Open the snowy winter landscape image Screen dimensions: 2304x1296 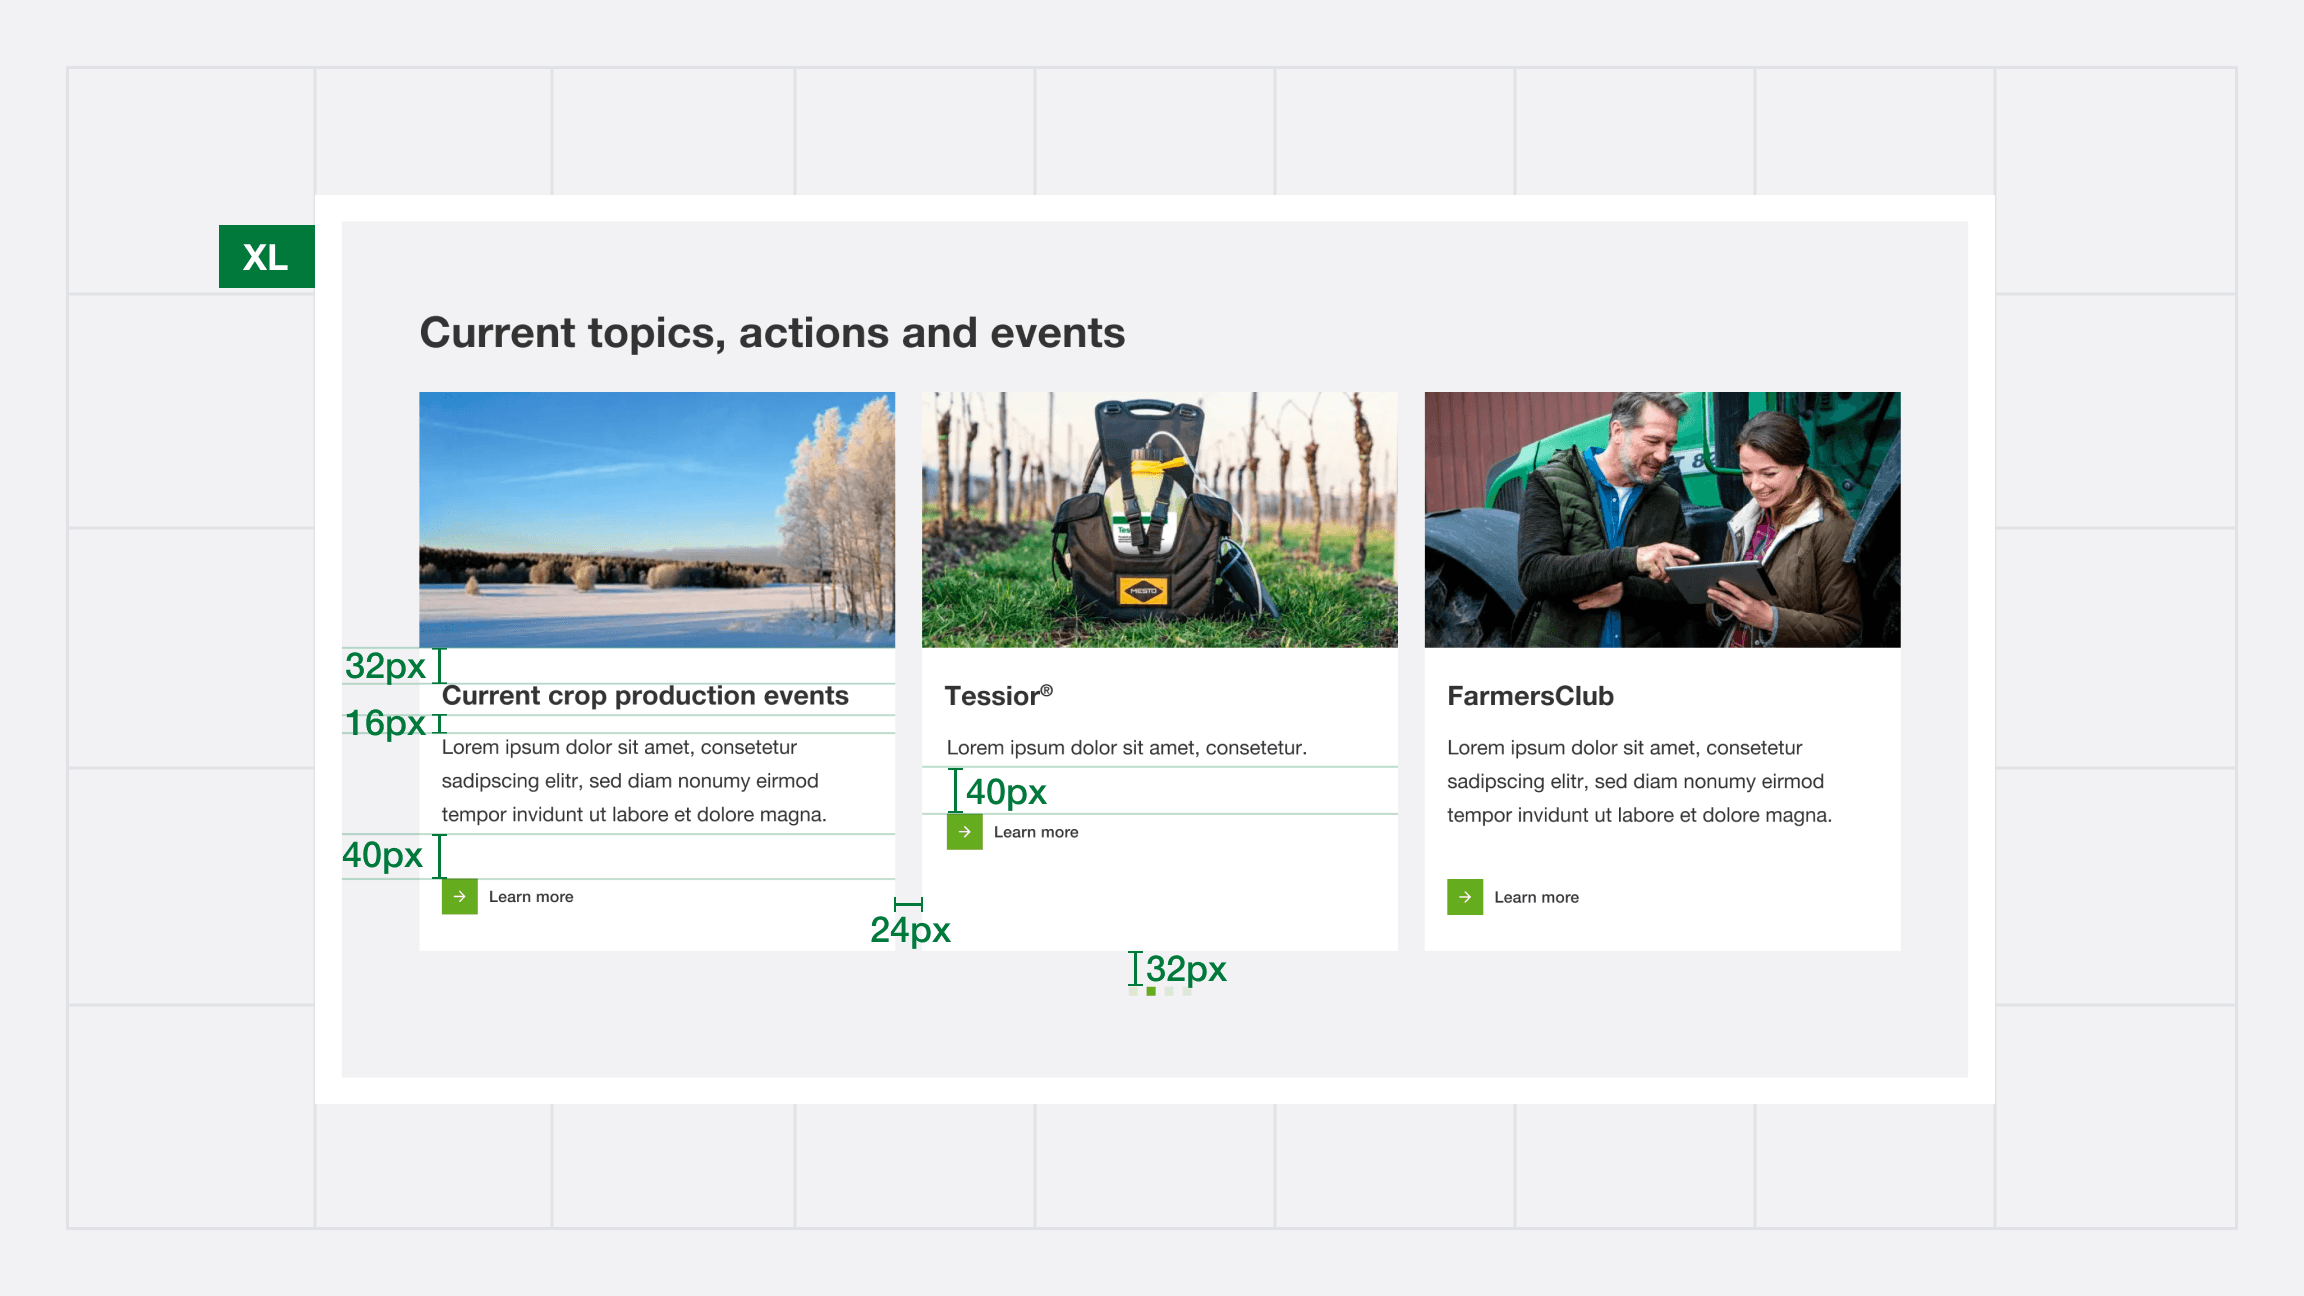(x=657, y=520)
